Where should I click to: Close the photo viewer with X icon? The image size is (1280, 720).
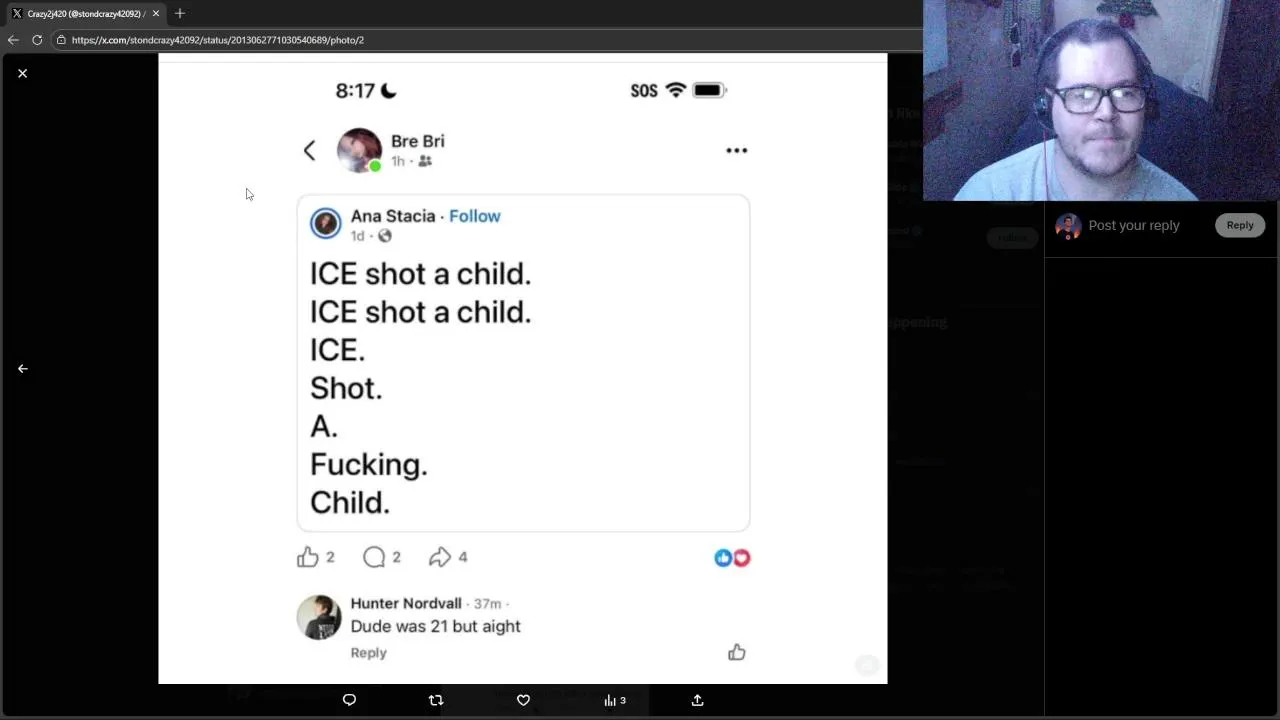point(22,73)
